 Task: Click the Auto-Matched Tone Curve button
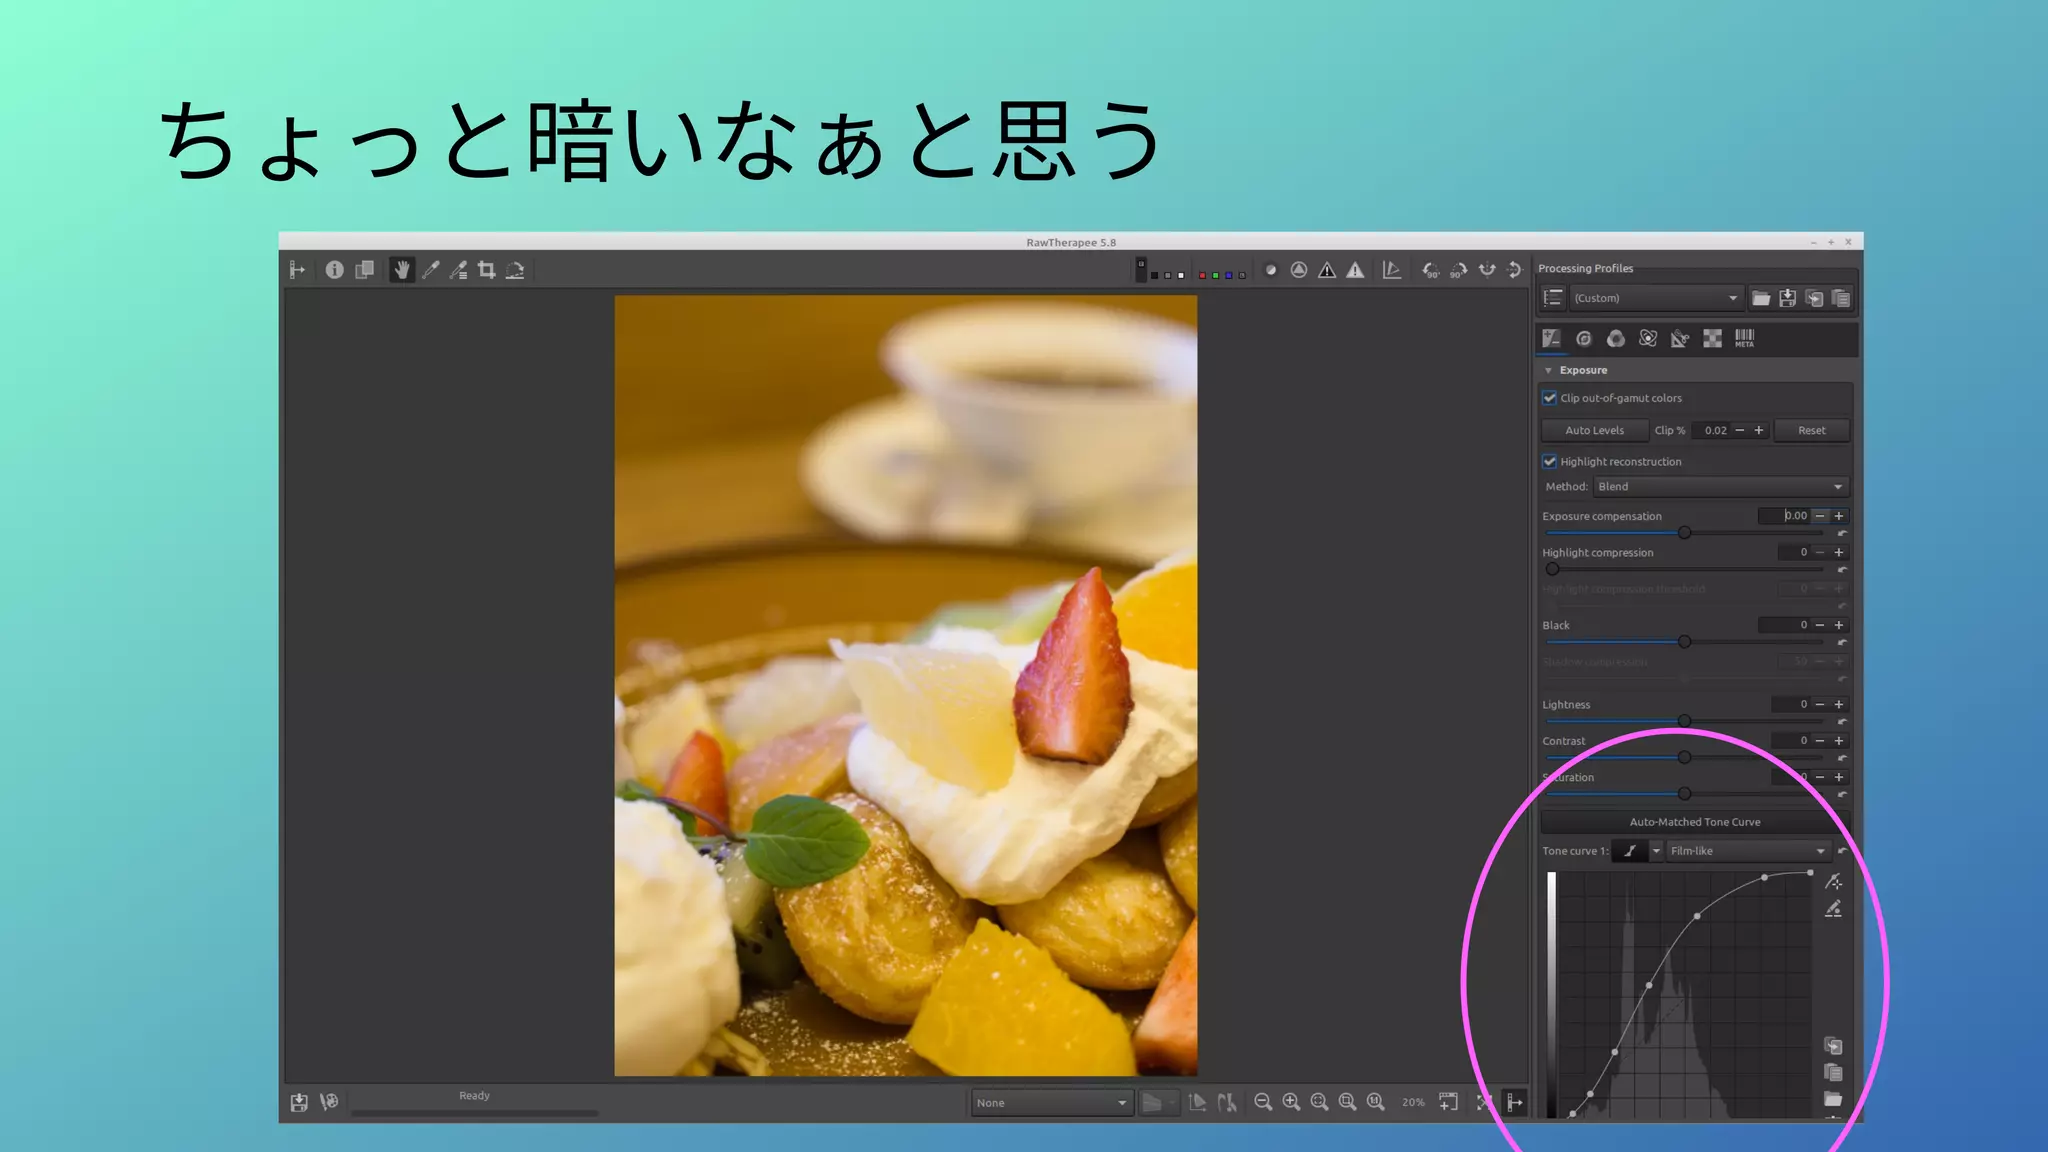click(x=1695, y=822)
